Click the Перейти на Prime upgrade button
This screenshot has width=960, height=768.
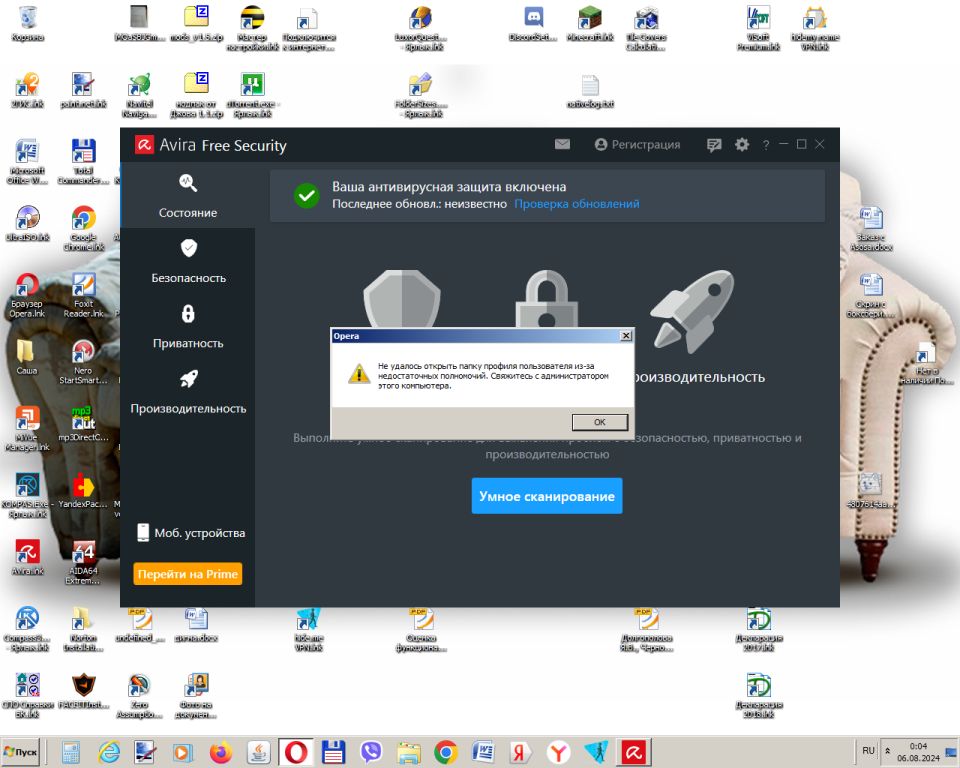[x=188, y=574]
